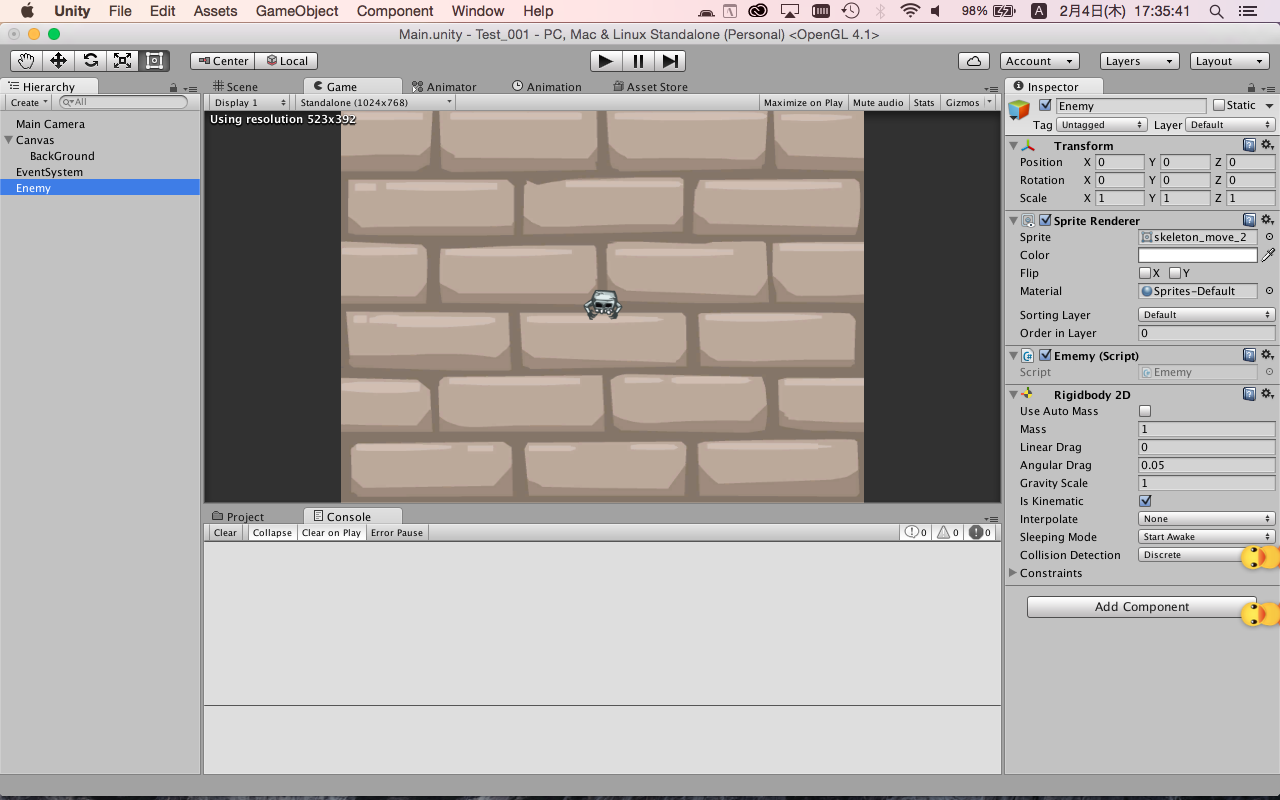This screenshot has height=800, width=1280.
Task: Pause the game playback
Action: pyautogui.click(x=638, y=61)
